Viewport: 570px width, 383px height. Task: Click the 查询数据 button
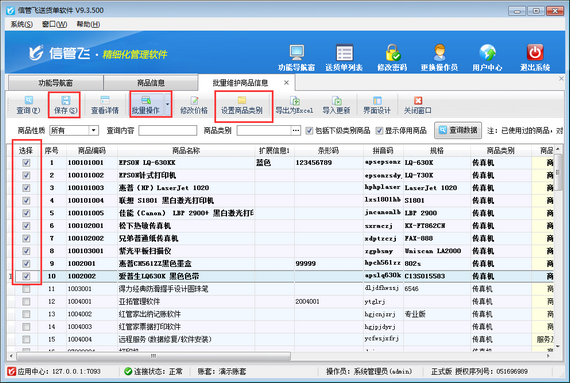[458, 130]
